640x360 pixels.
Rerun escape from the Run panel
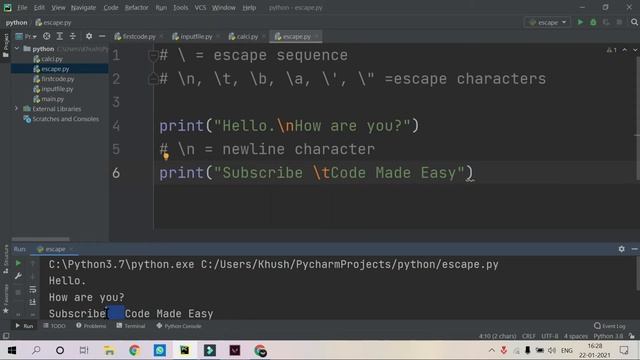18,263
